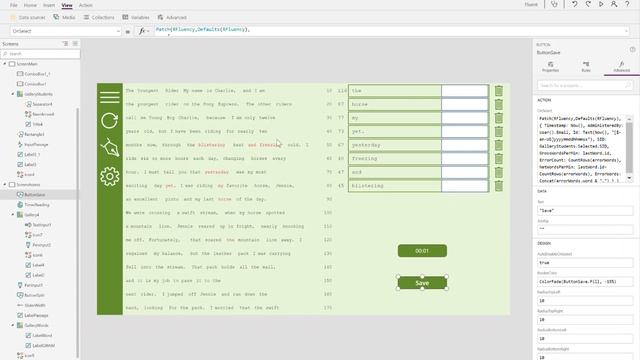Click the circular reload icon in green sidebar
The image size is (640, 360).
110,120
